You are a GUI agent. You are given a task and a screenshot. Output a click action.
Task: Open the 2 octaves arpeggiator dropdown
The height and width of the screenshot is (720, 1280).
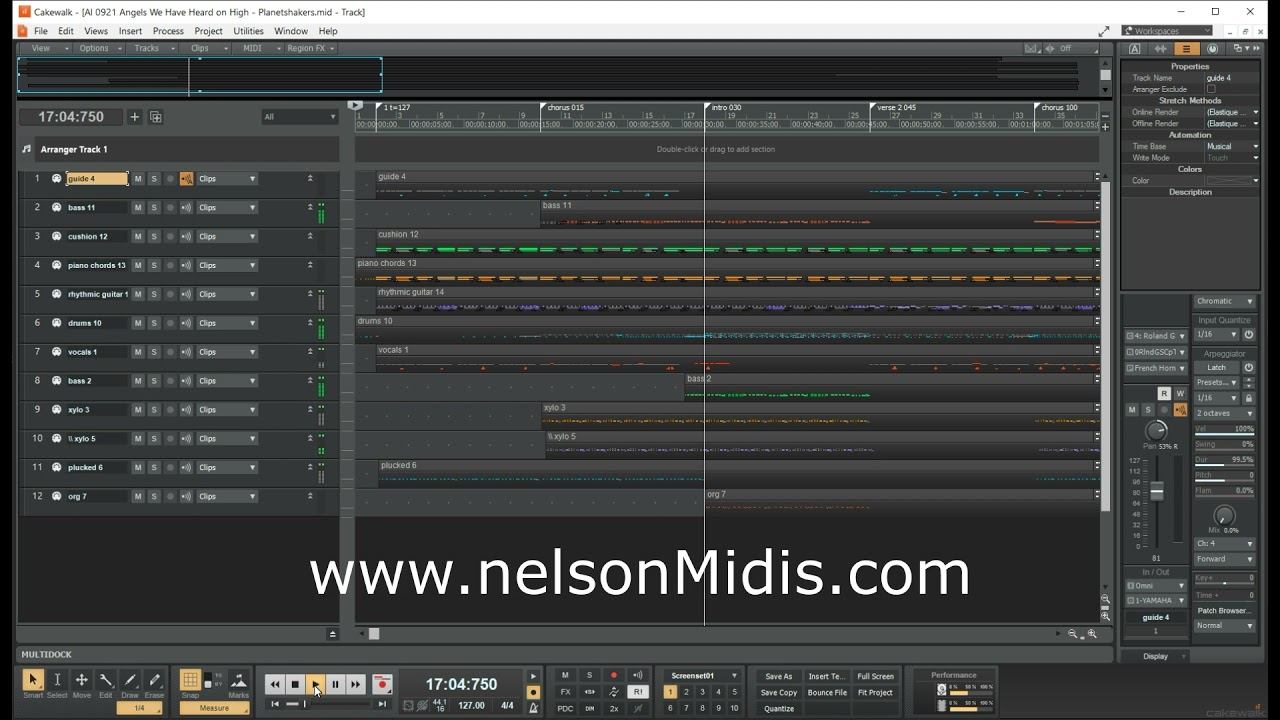pyautogui.click(x=1225, y=413)
